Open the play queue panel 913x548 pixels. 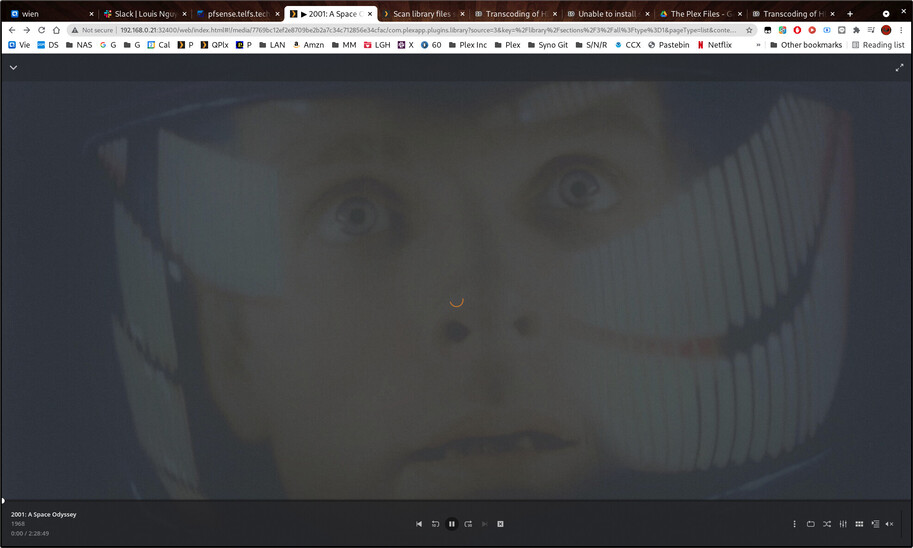(x=875, y=524)
